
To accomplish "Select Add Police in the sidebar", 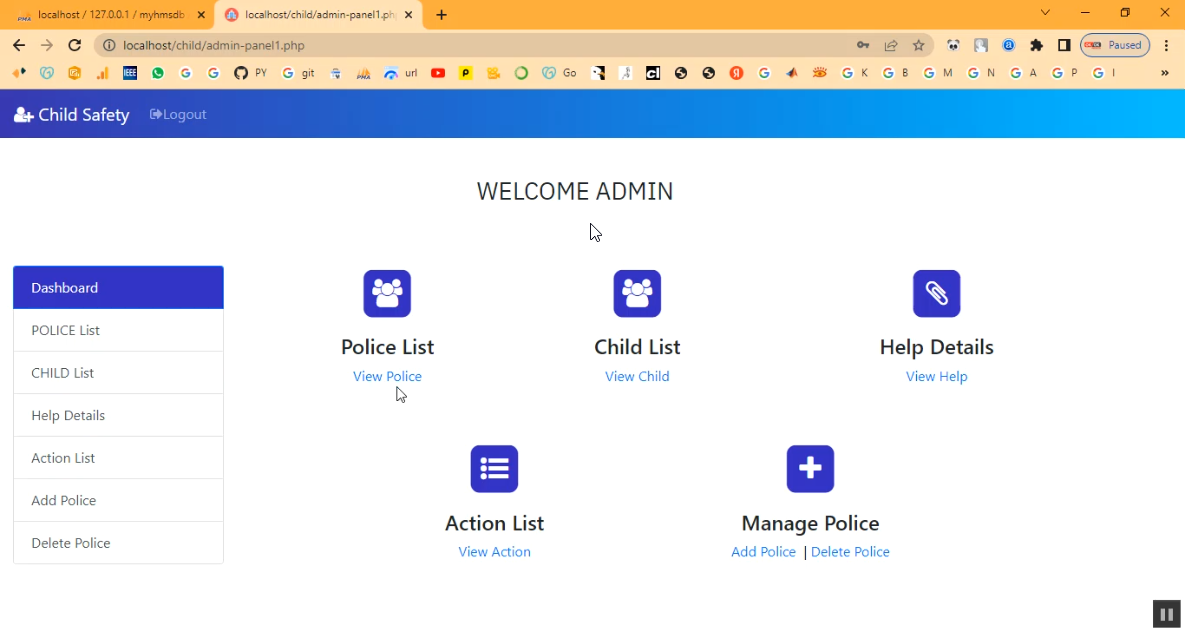I will (64, 500).
